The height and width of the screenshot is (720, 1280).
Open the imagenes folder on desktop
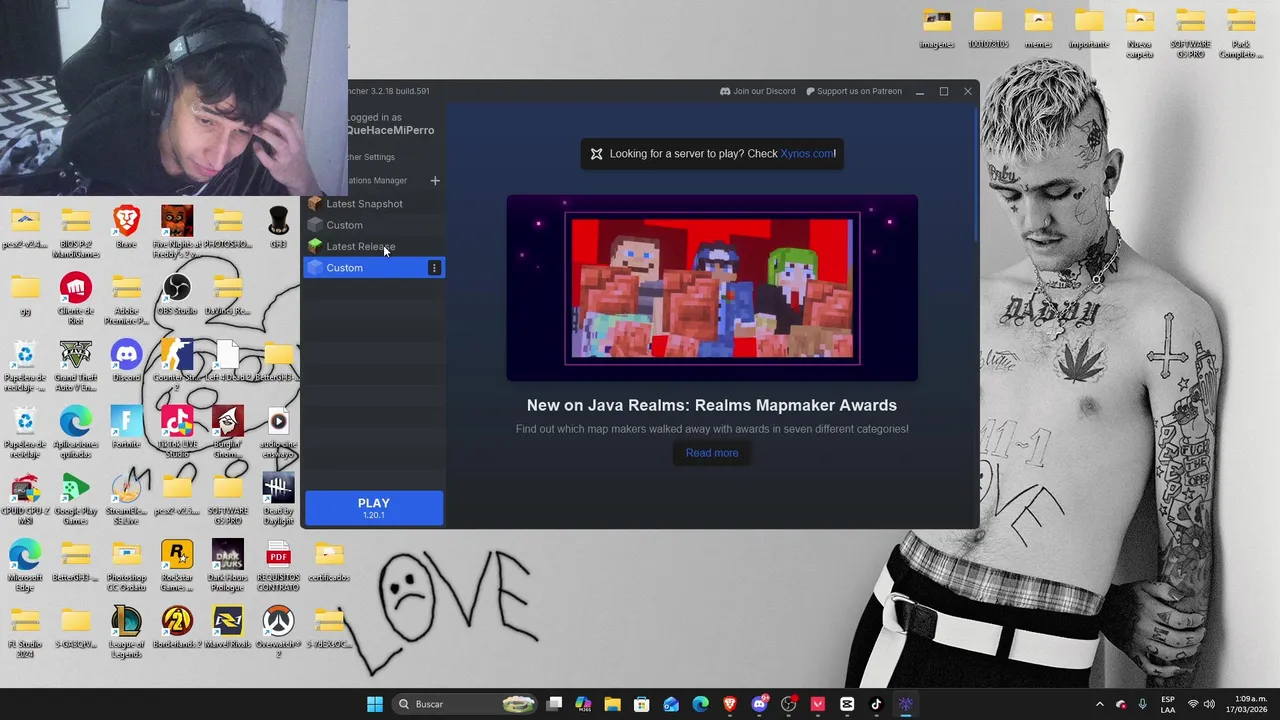click(937, 28)
